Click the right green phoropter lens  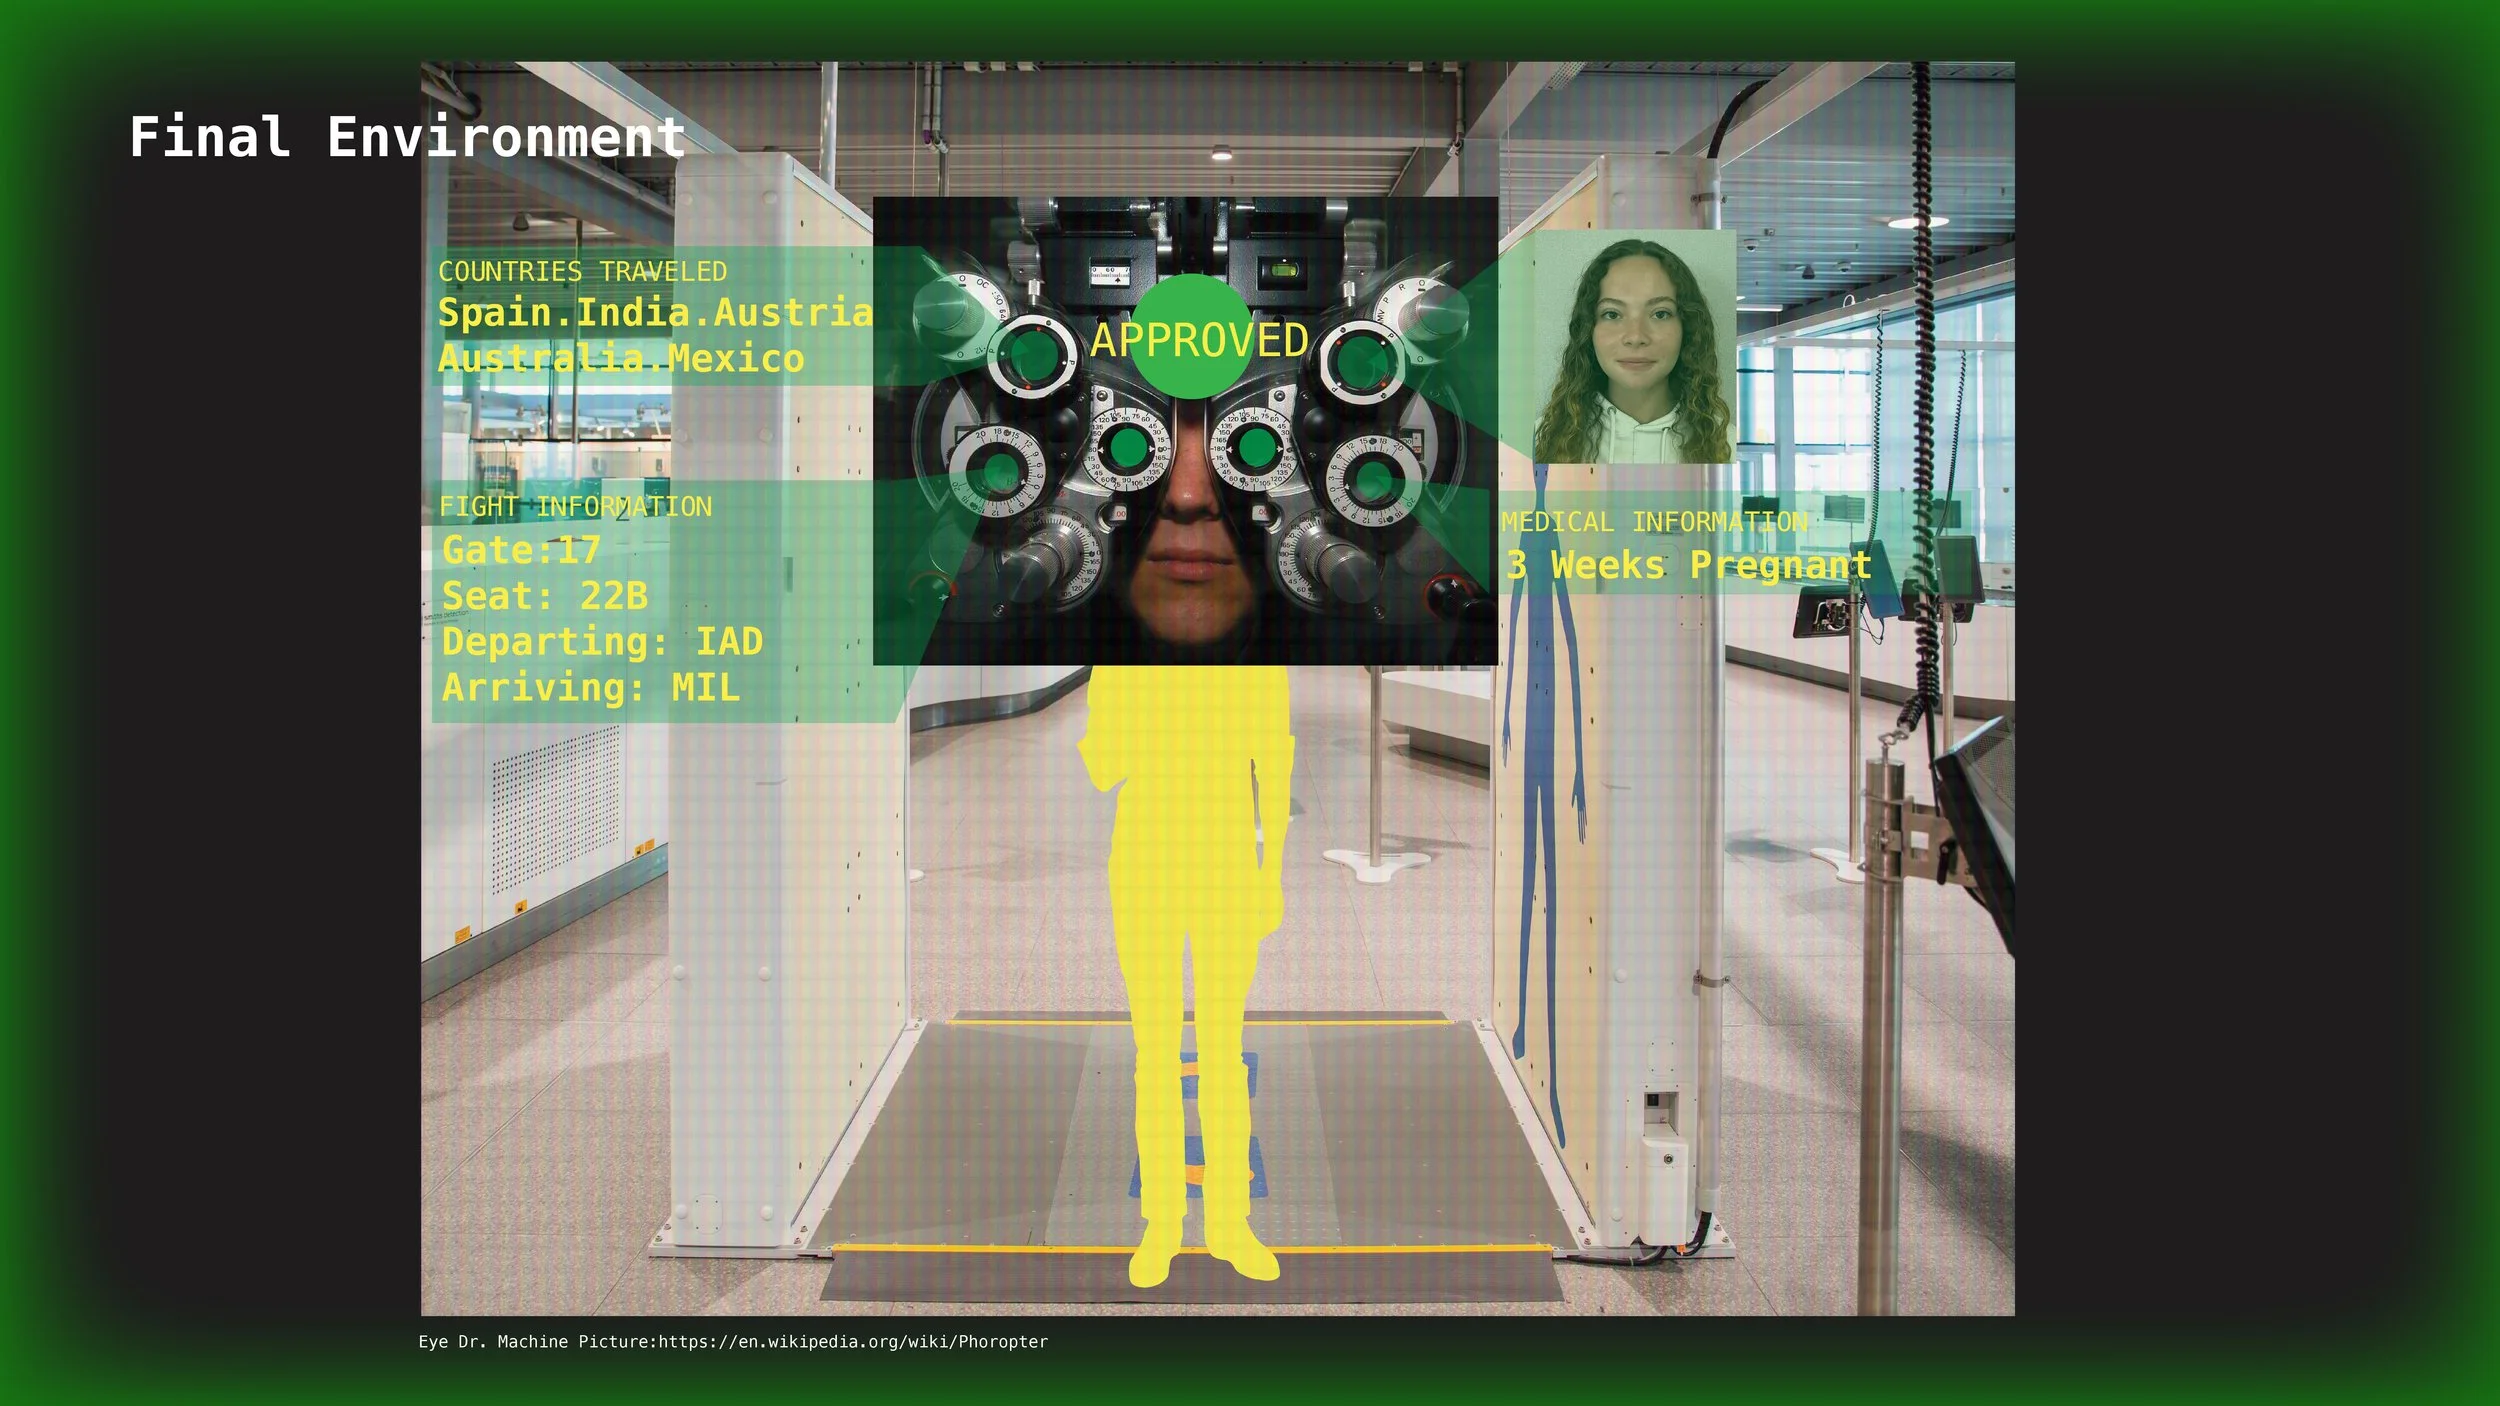(1360, 360)
